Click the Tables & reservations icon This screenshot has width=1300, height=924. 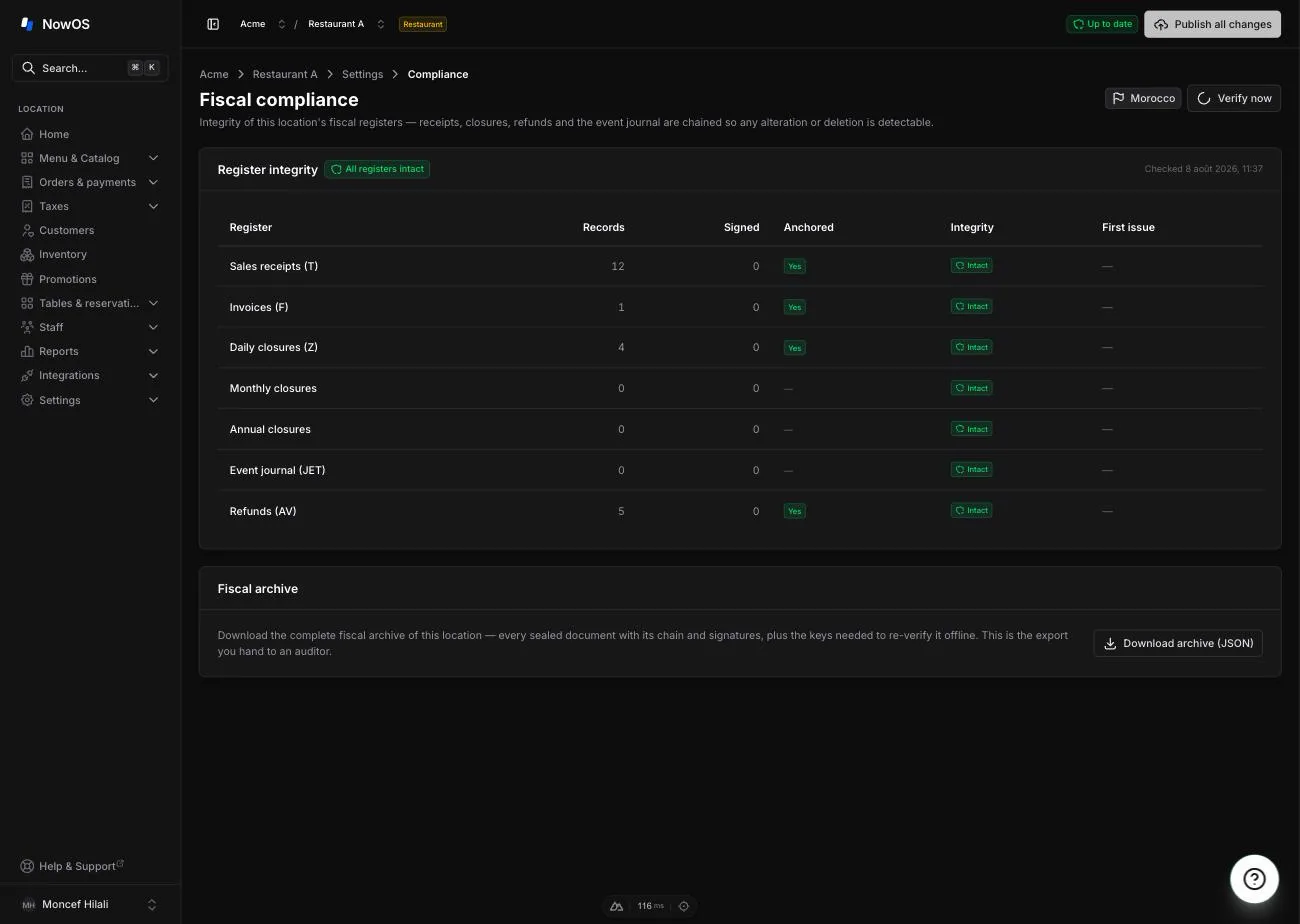pyautogui.click(x=27, y=303)
